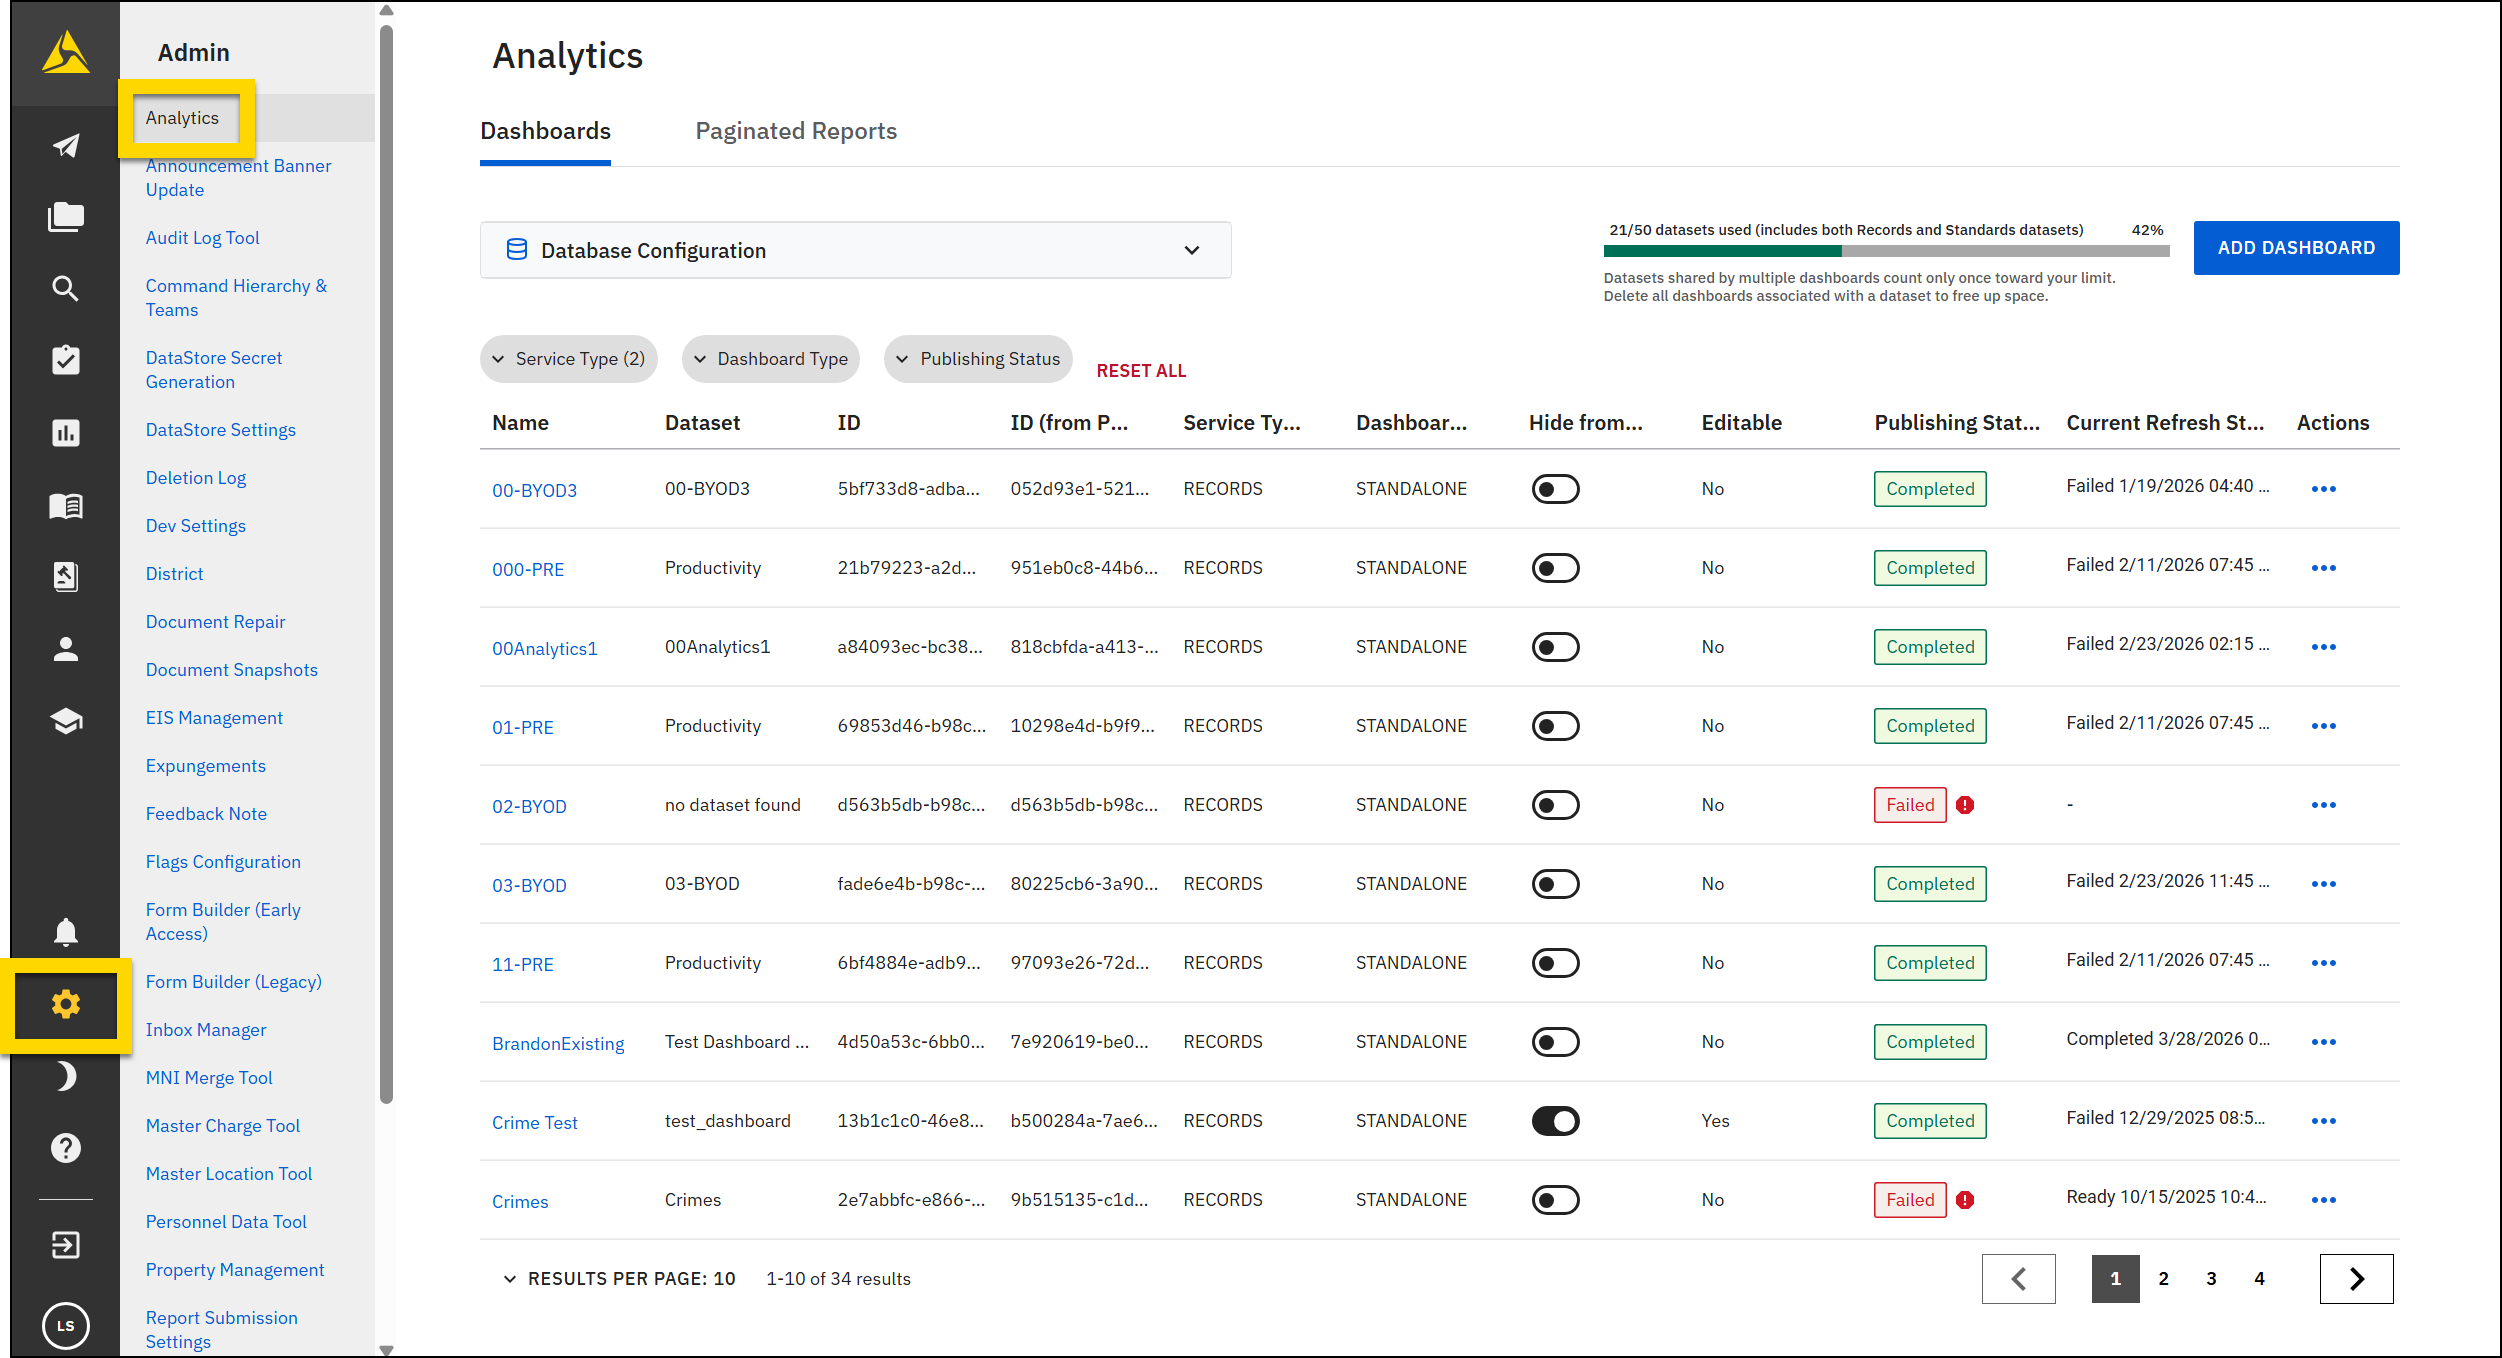Toggle Hide switch on the 02-BYOD row

(x=1555, y=804)
